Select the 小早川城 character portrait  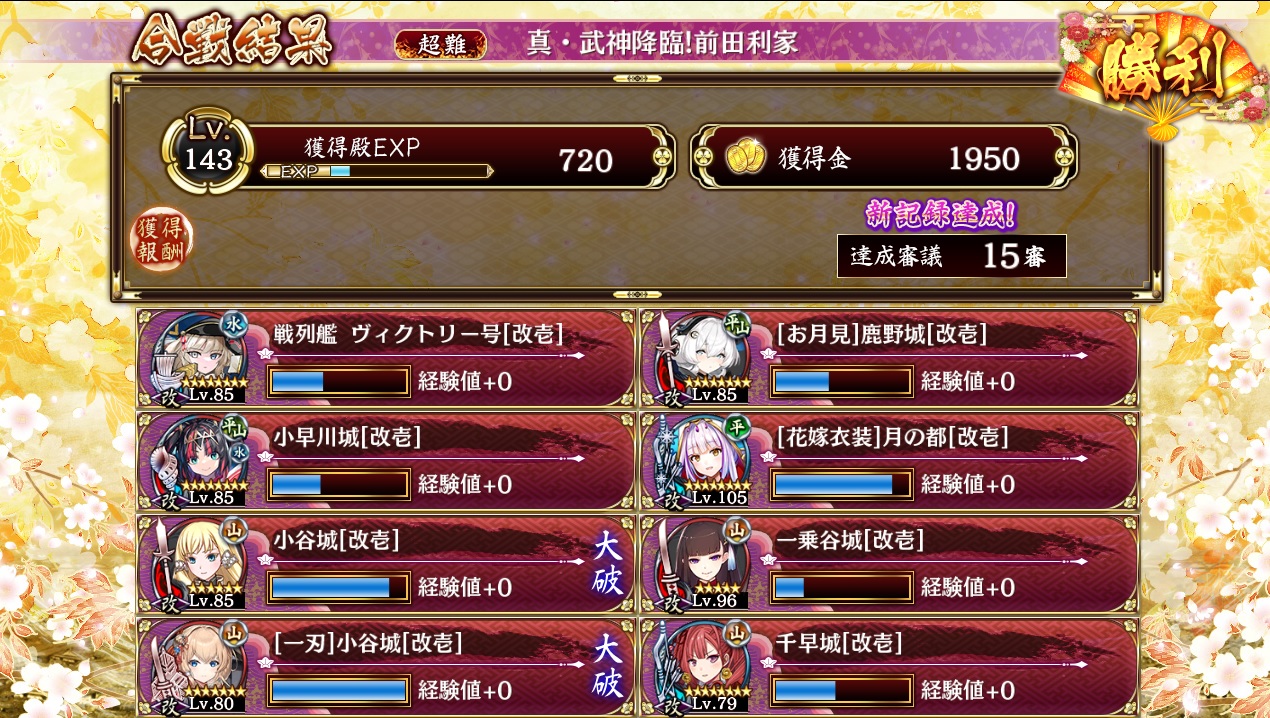[x=198, y=461]
